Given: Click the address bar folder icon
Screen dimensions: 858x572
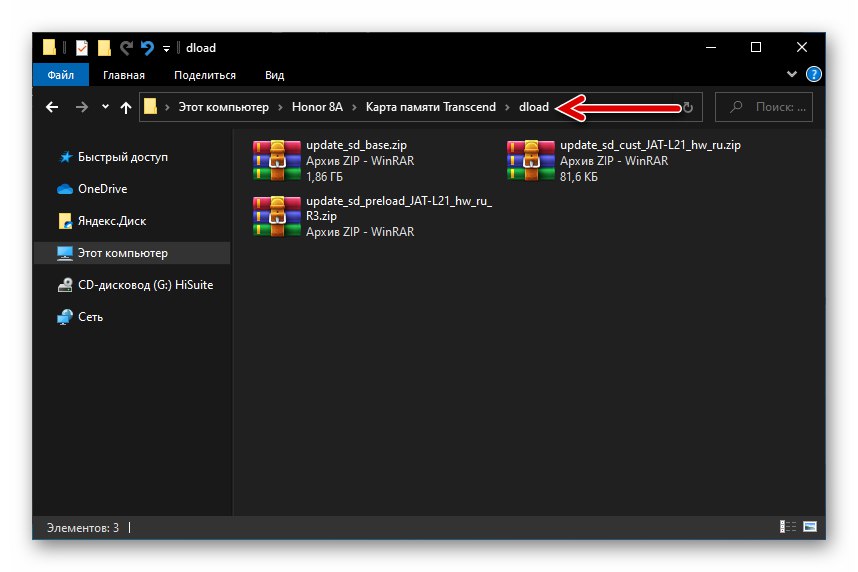Looking at the screenshot, I should pos(150,106).
